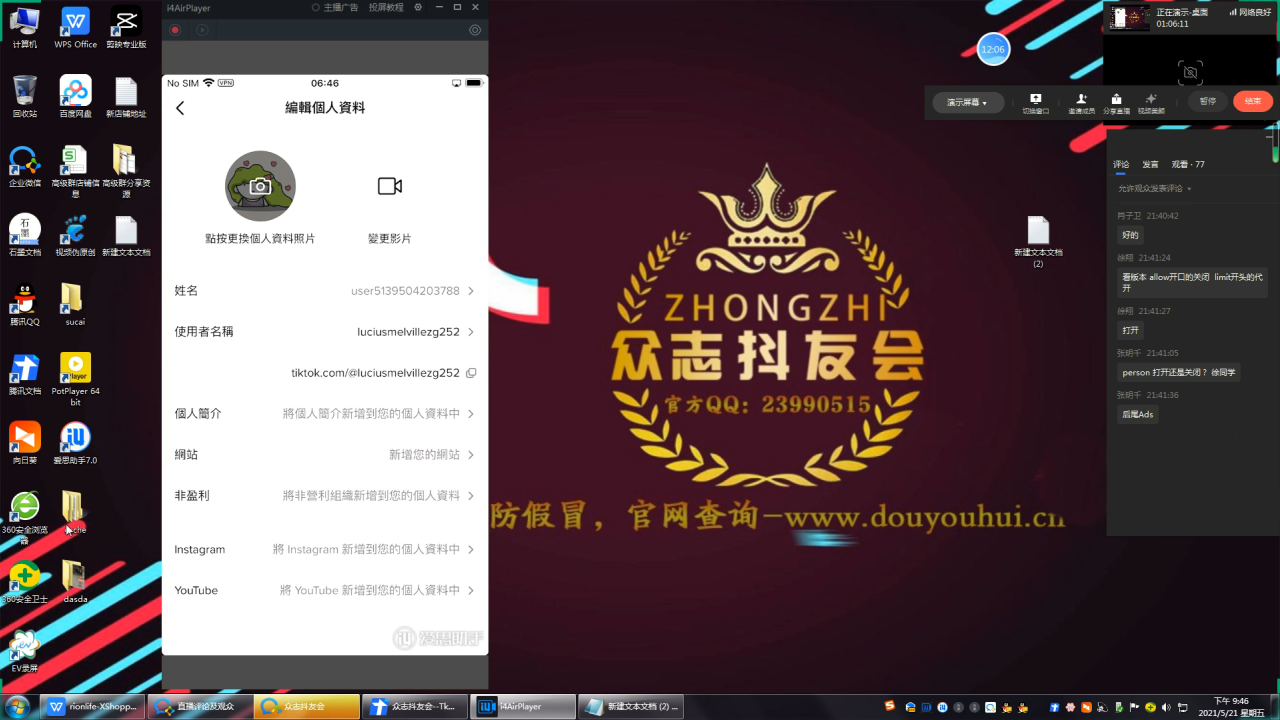Image resolution: width=1280 pixels, height=720 pixels.
Task: Click the luciusmelvillezg252 username value
Action: pos(408,332)
